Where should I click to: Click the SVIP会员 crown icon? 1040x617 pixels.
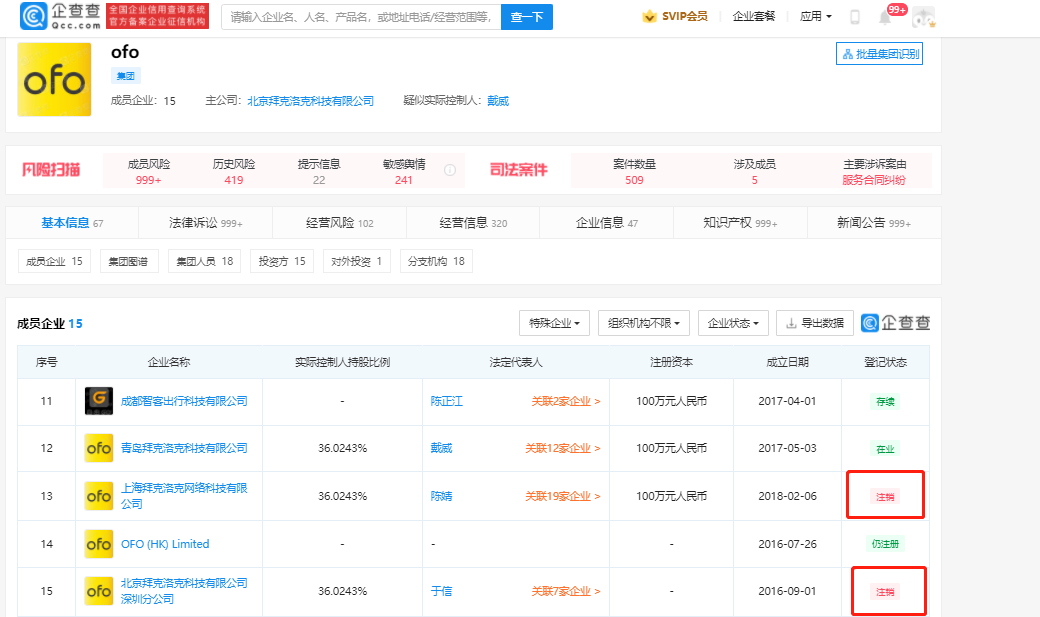point(650,17)
